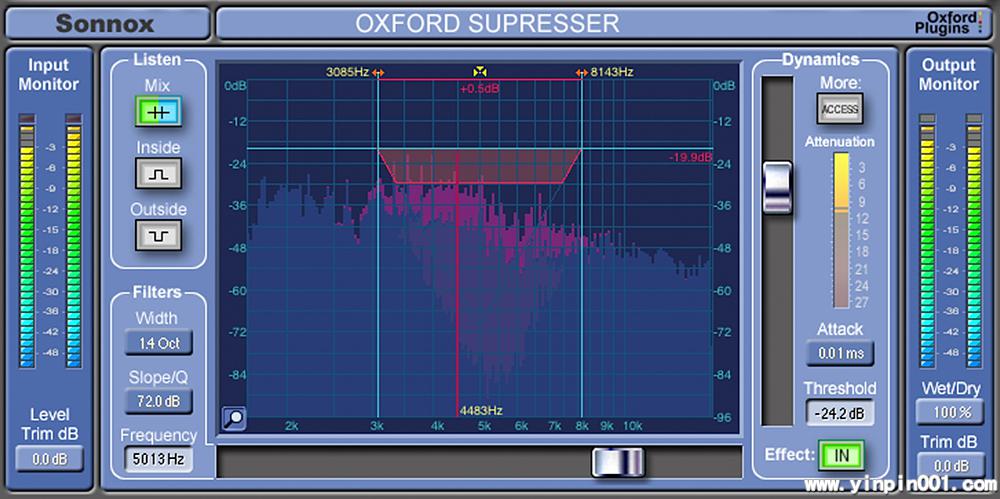The width and height of the screenshot is (1000, 499).
Task: Select the Mix listen mode button
Action: pos(158,113)
